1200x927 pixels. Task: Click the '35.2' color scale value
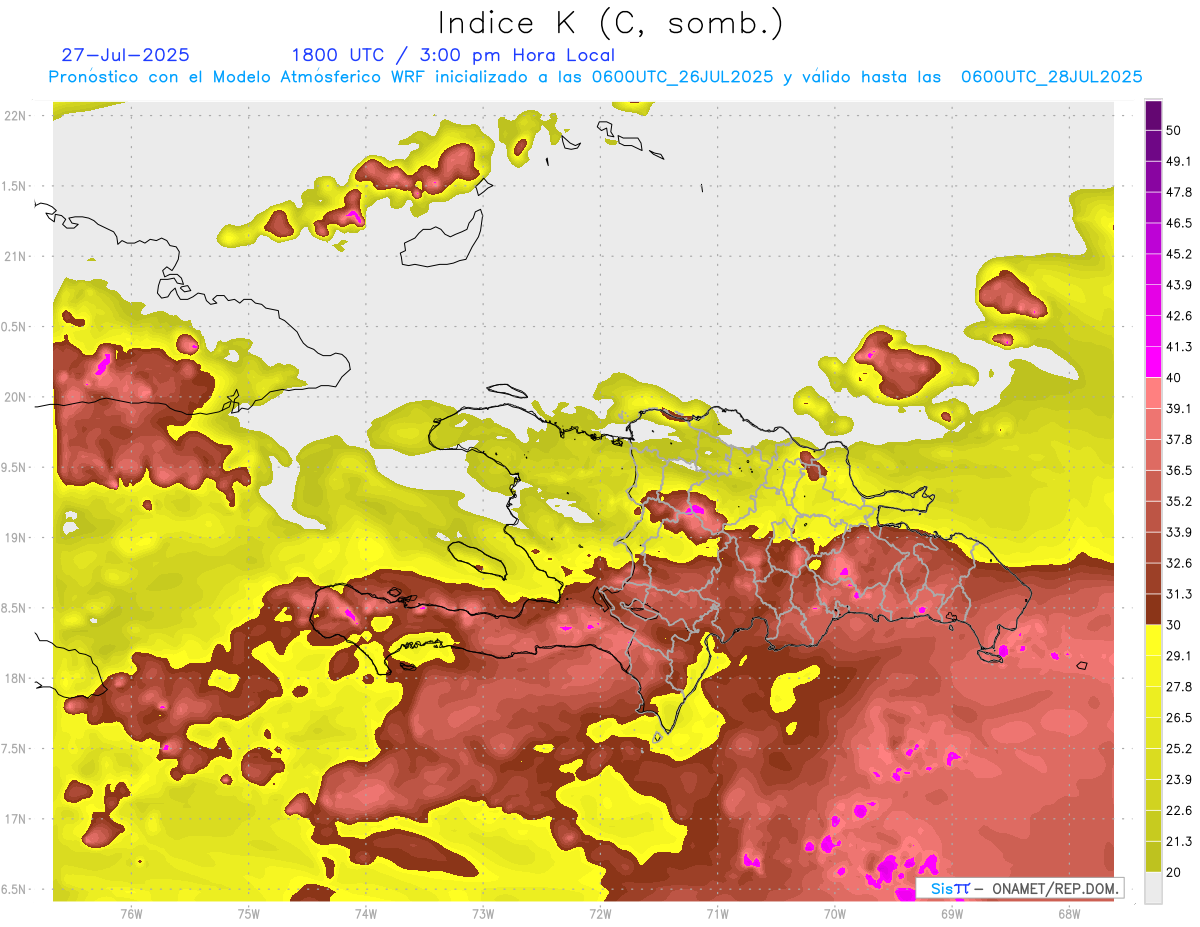(1179, 501)
